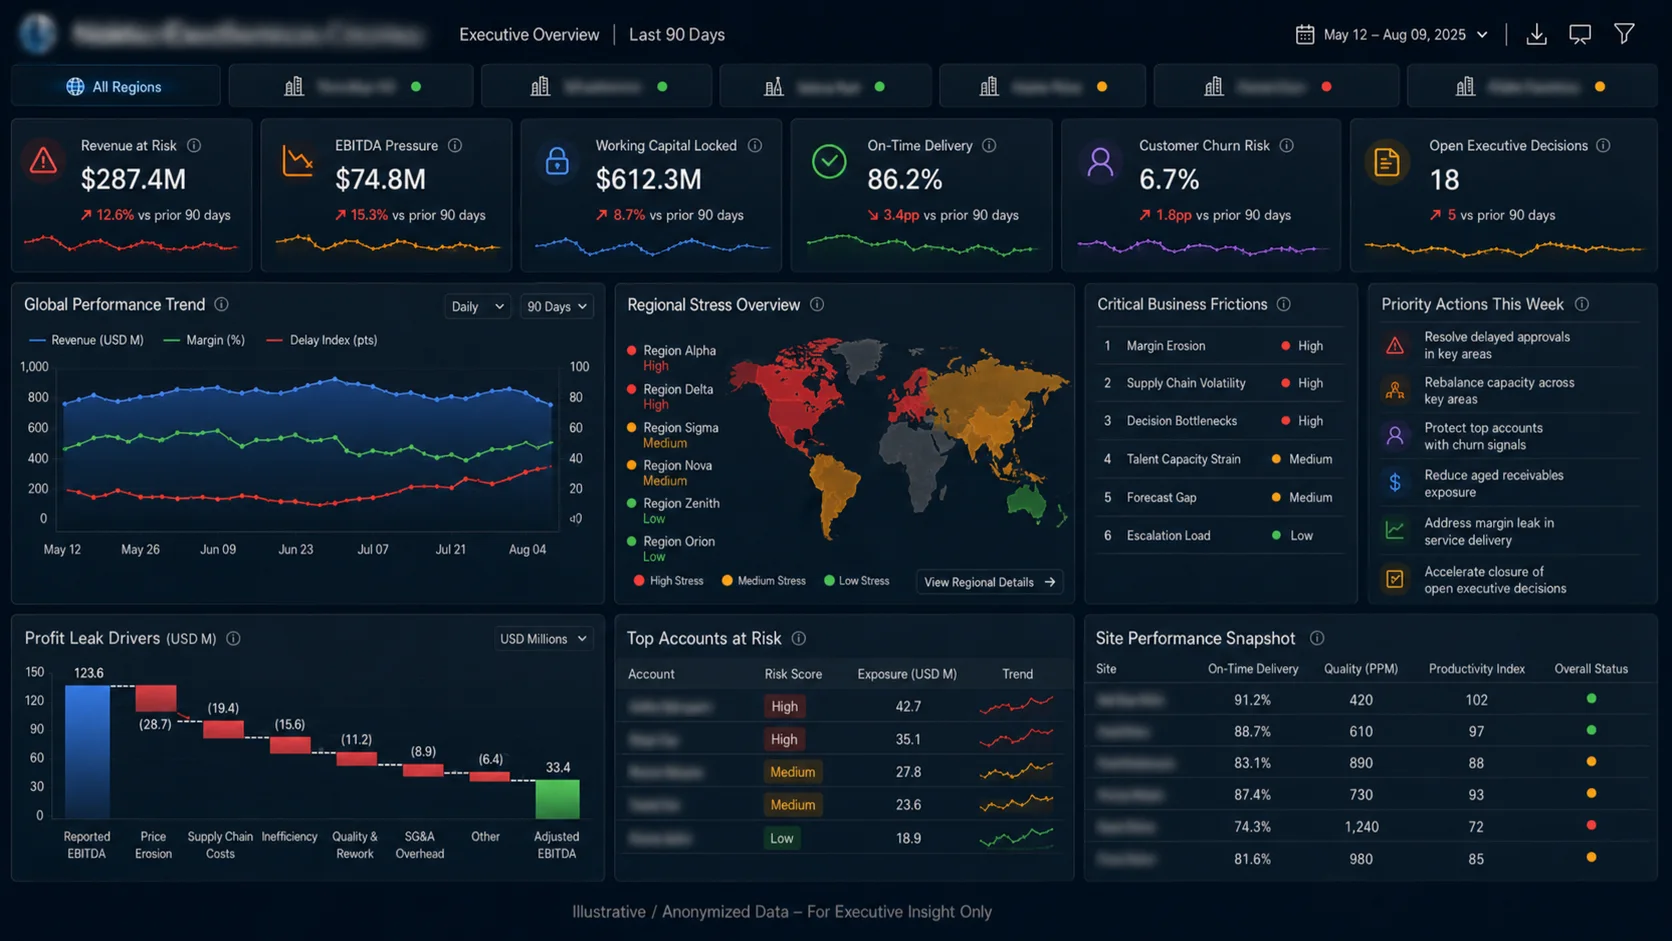Select the Executive Overview header tab
Viewport: 1672px width, 941px height.
coord(529,35)
